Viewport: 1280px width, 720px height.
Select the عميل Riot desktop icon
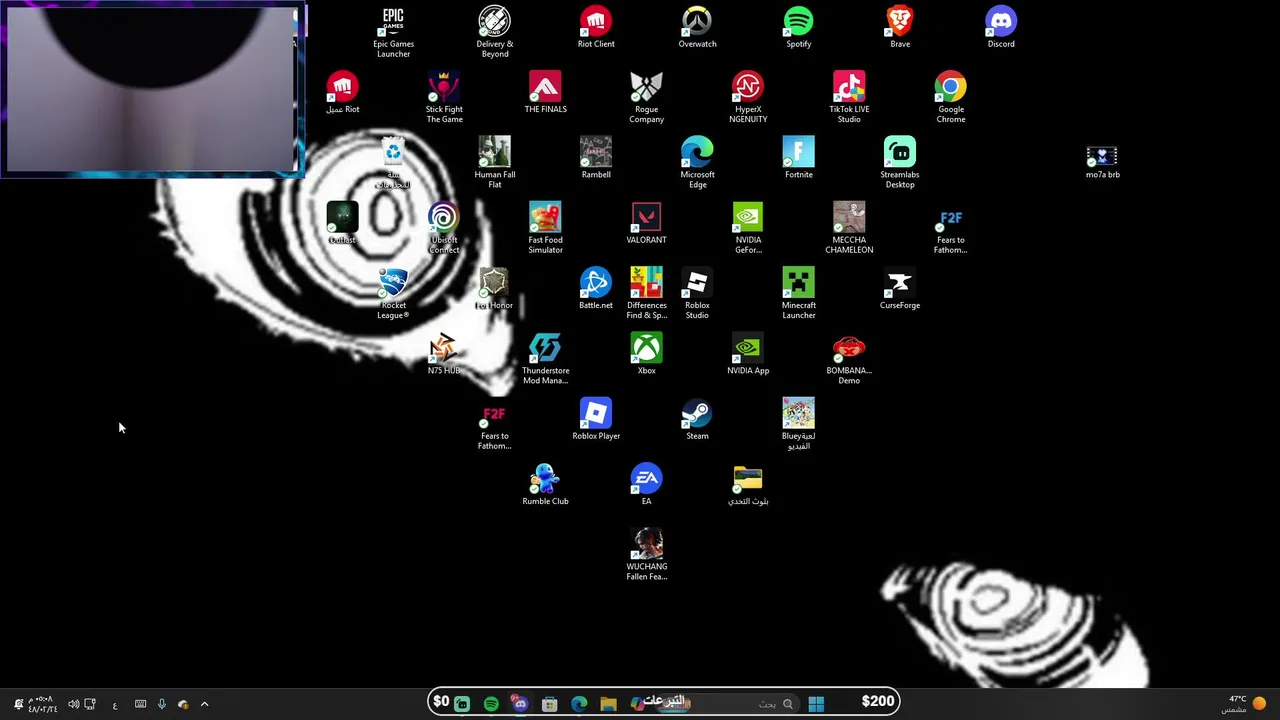(342, 93)
